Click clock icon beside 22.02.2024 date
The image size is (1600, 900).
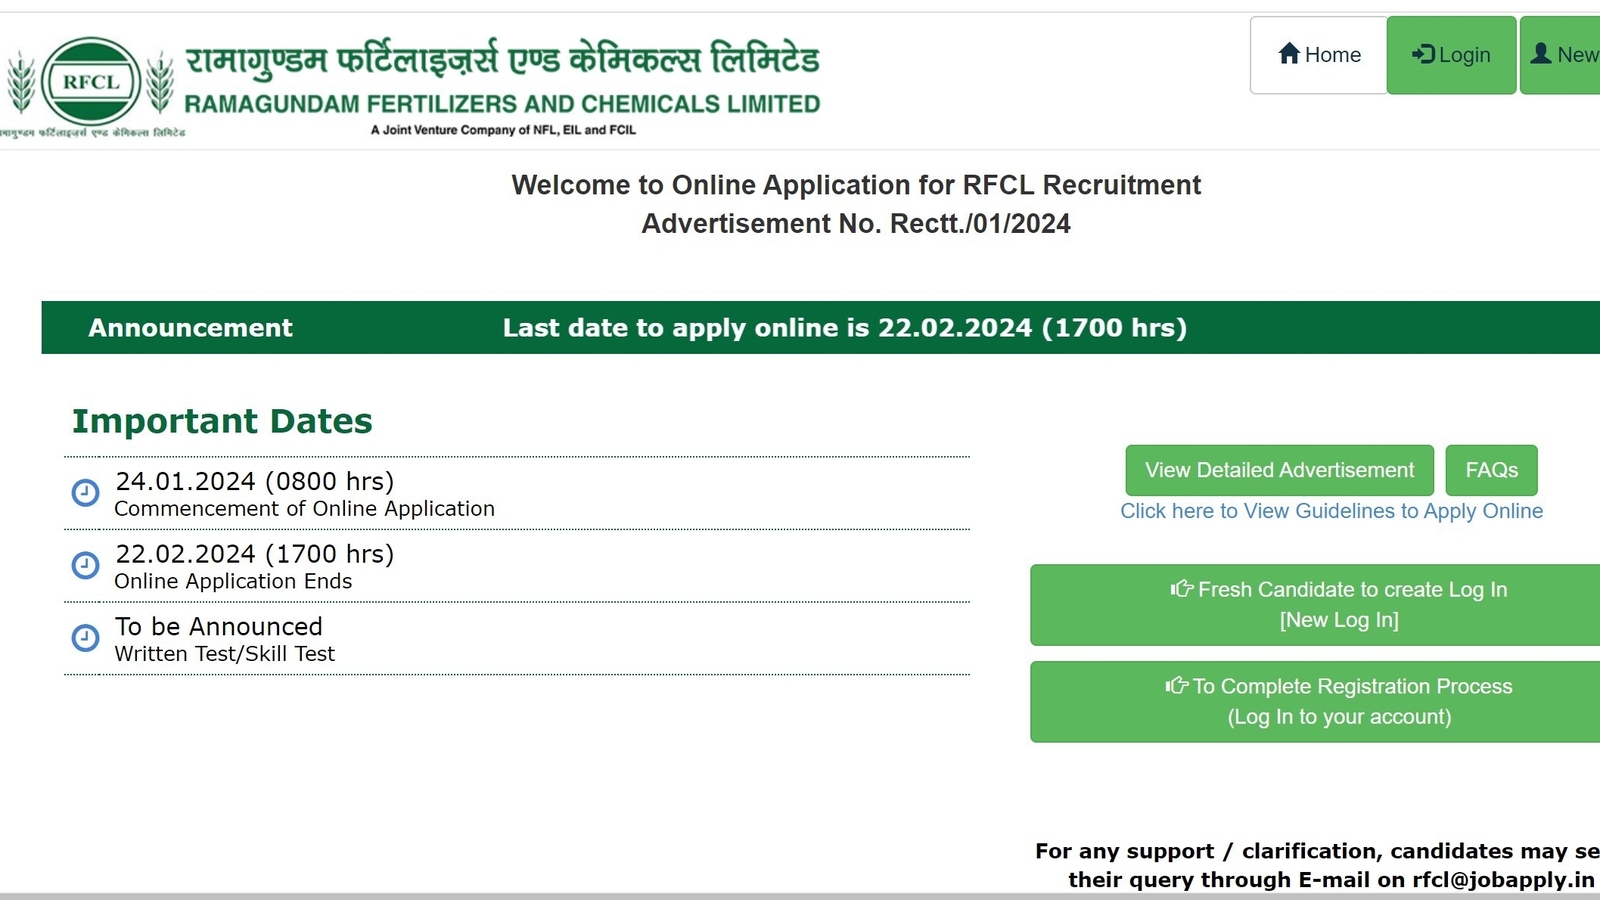[x=86, y=565]
